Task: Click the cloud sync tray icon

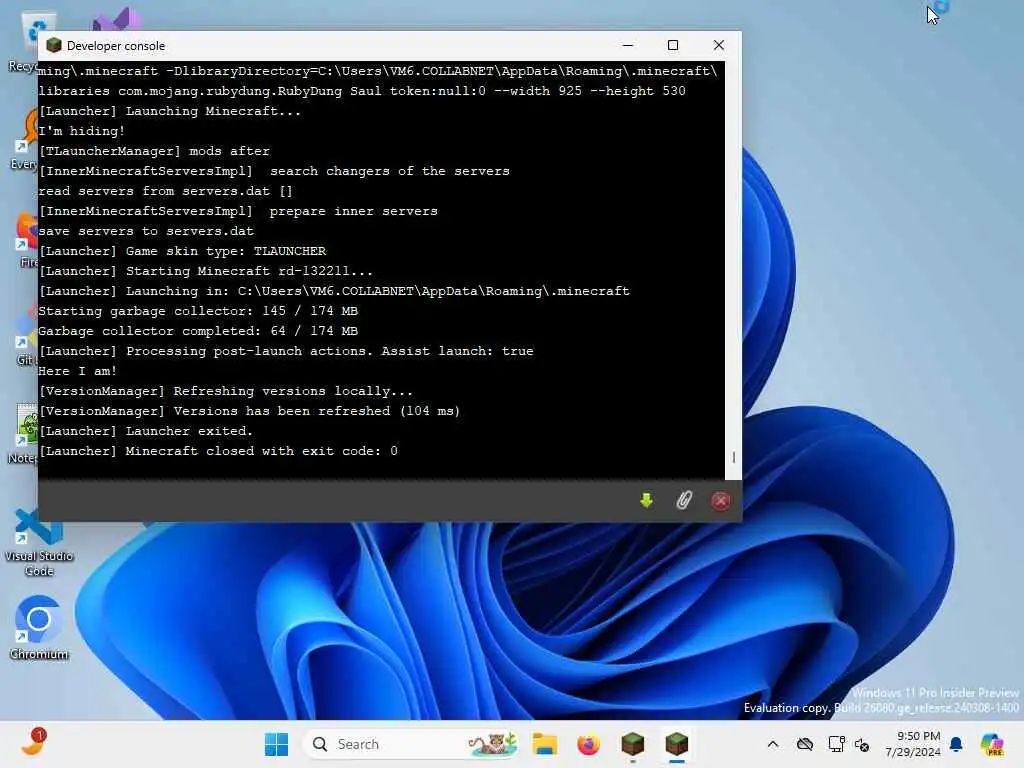Action: [805, 744]
